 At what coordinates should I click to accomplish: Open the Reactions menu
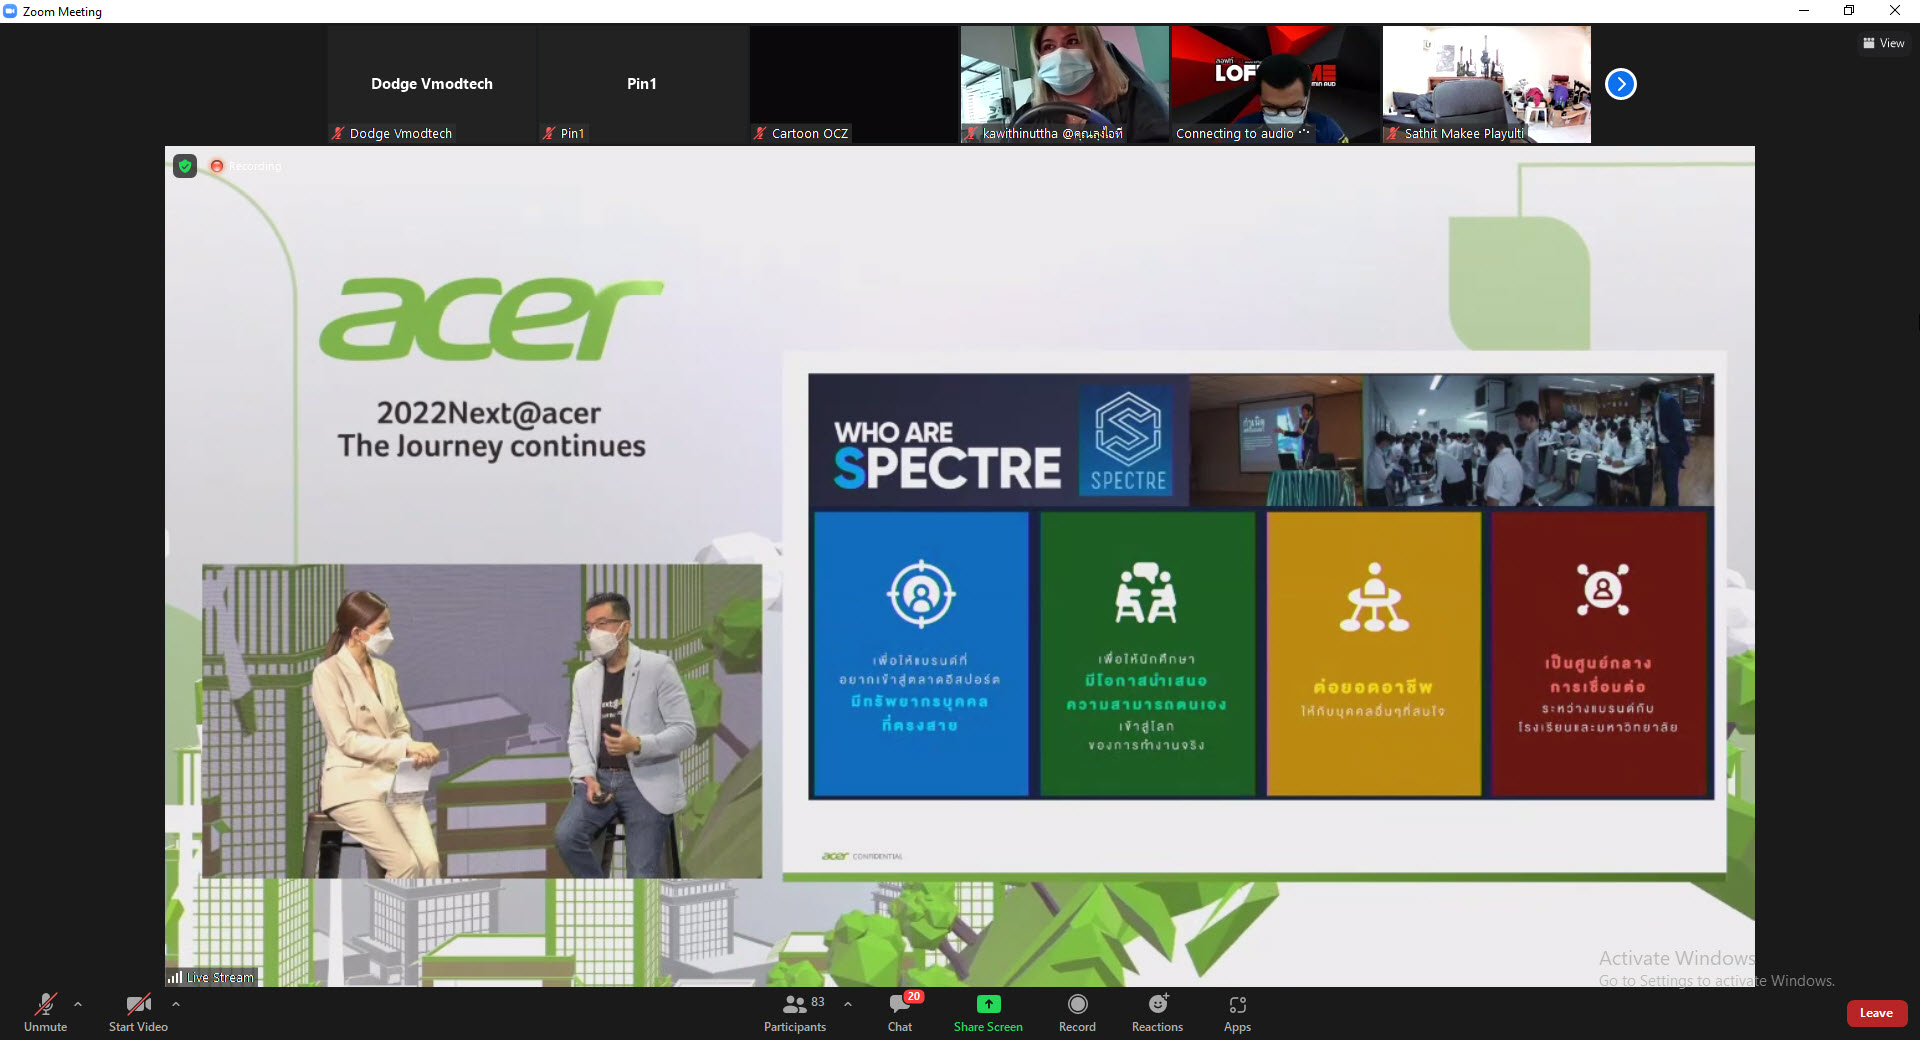click(1157, 1012)
